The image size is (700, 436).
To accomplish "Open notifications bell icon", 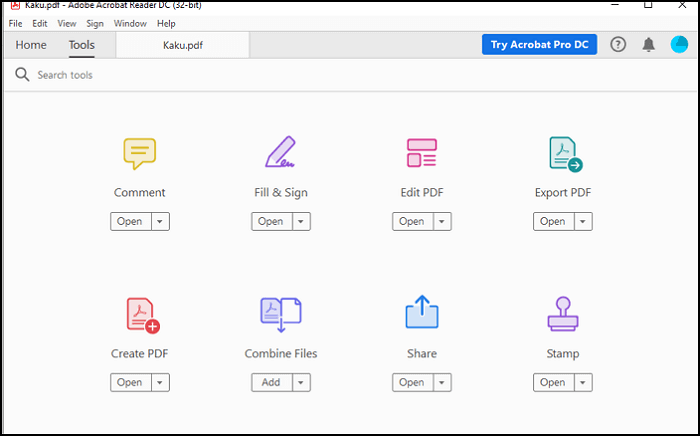I will click(x=649, y=45).
